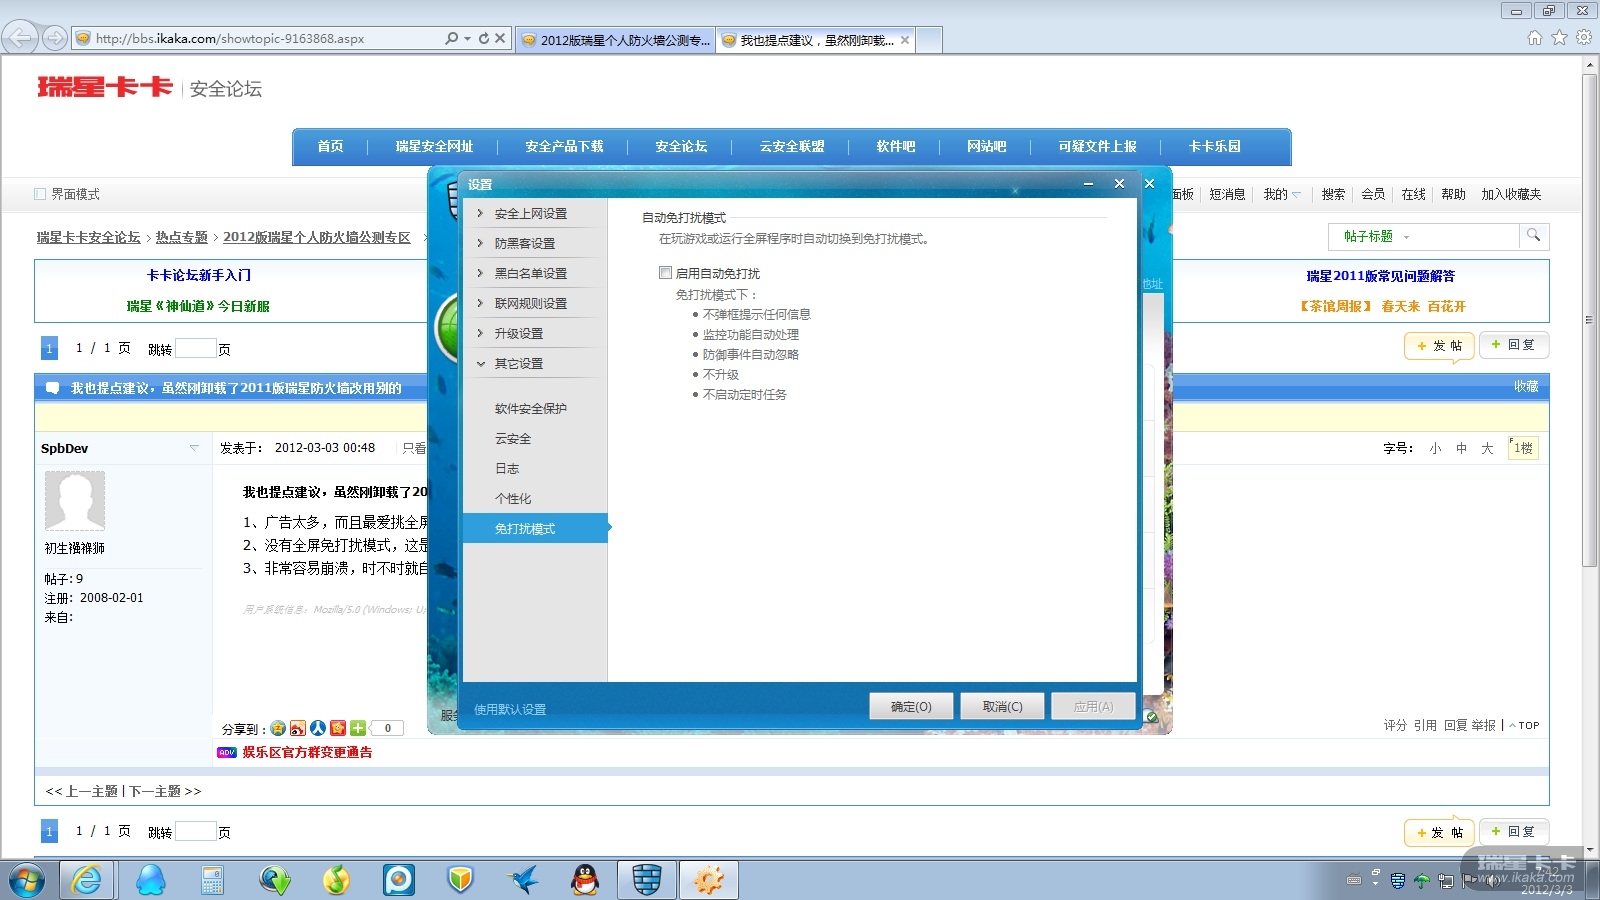Open the Thunder blue bird taskbar icon
1600x900 pixels.
click(x=523, y=880)
